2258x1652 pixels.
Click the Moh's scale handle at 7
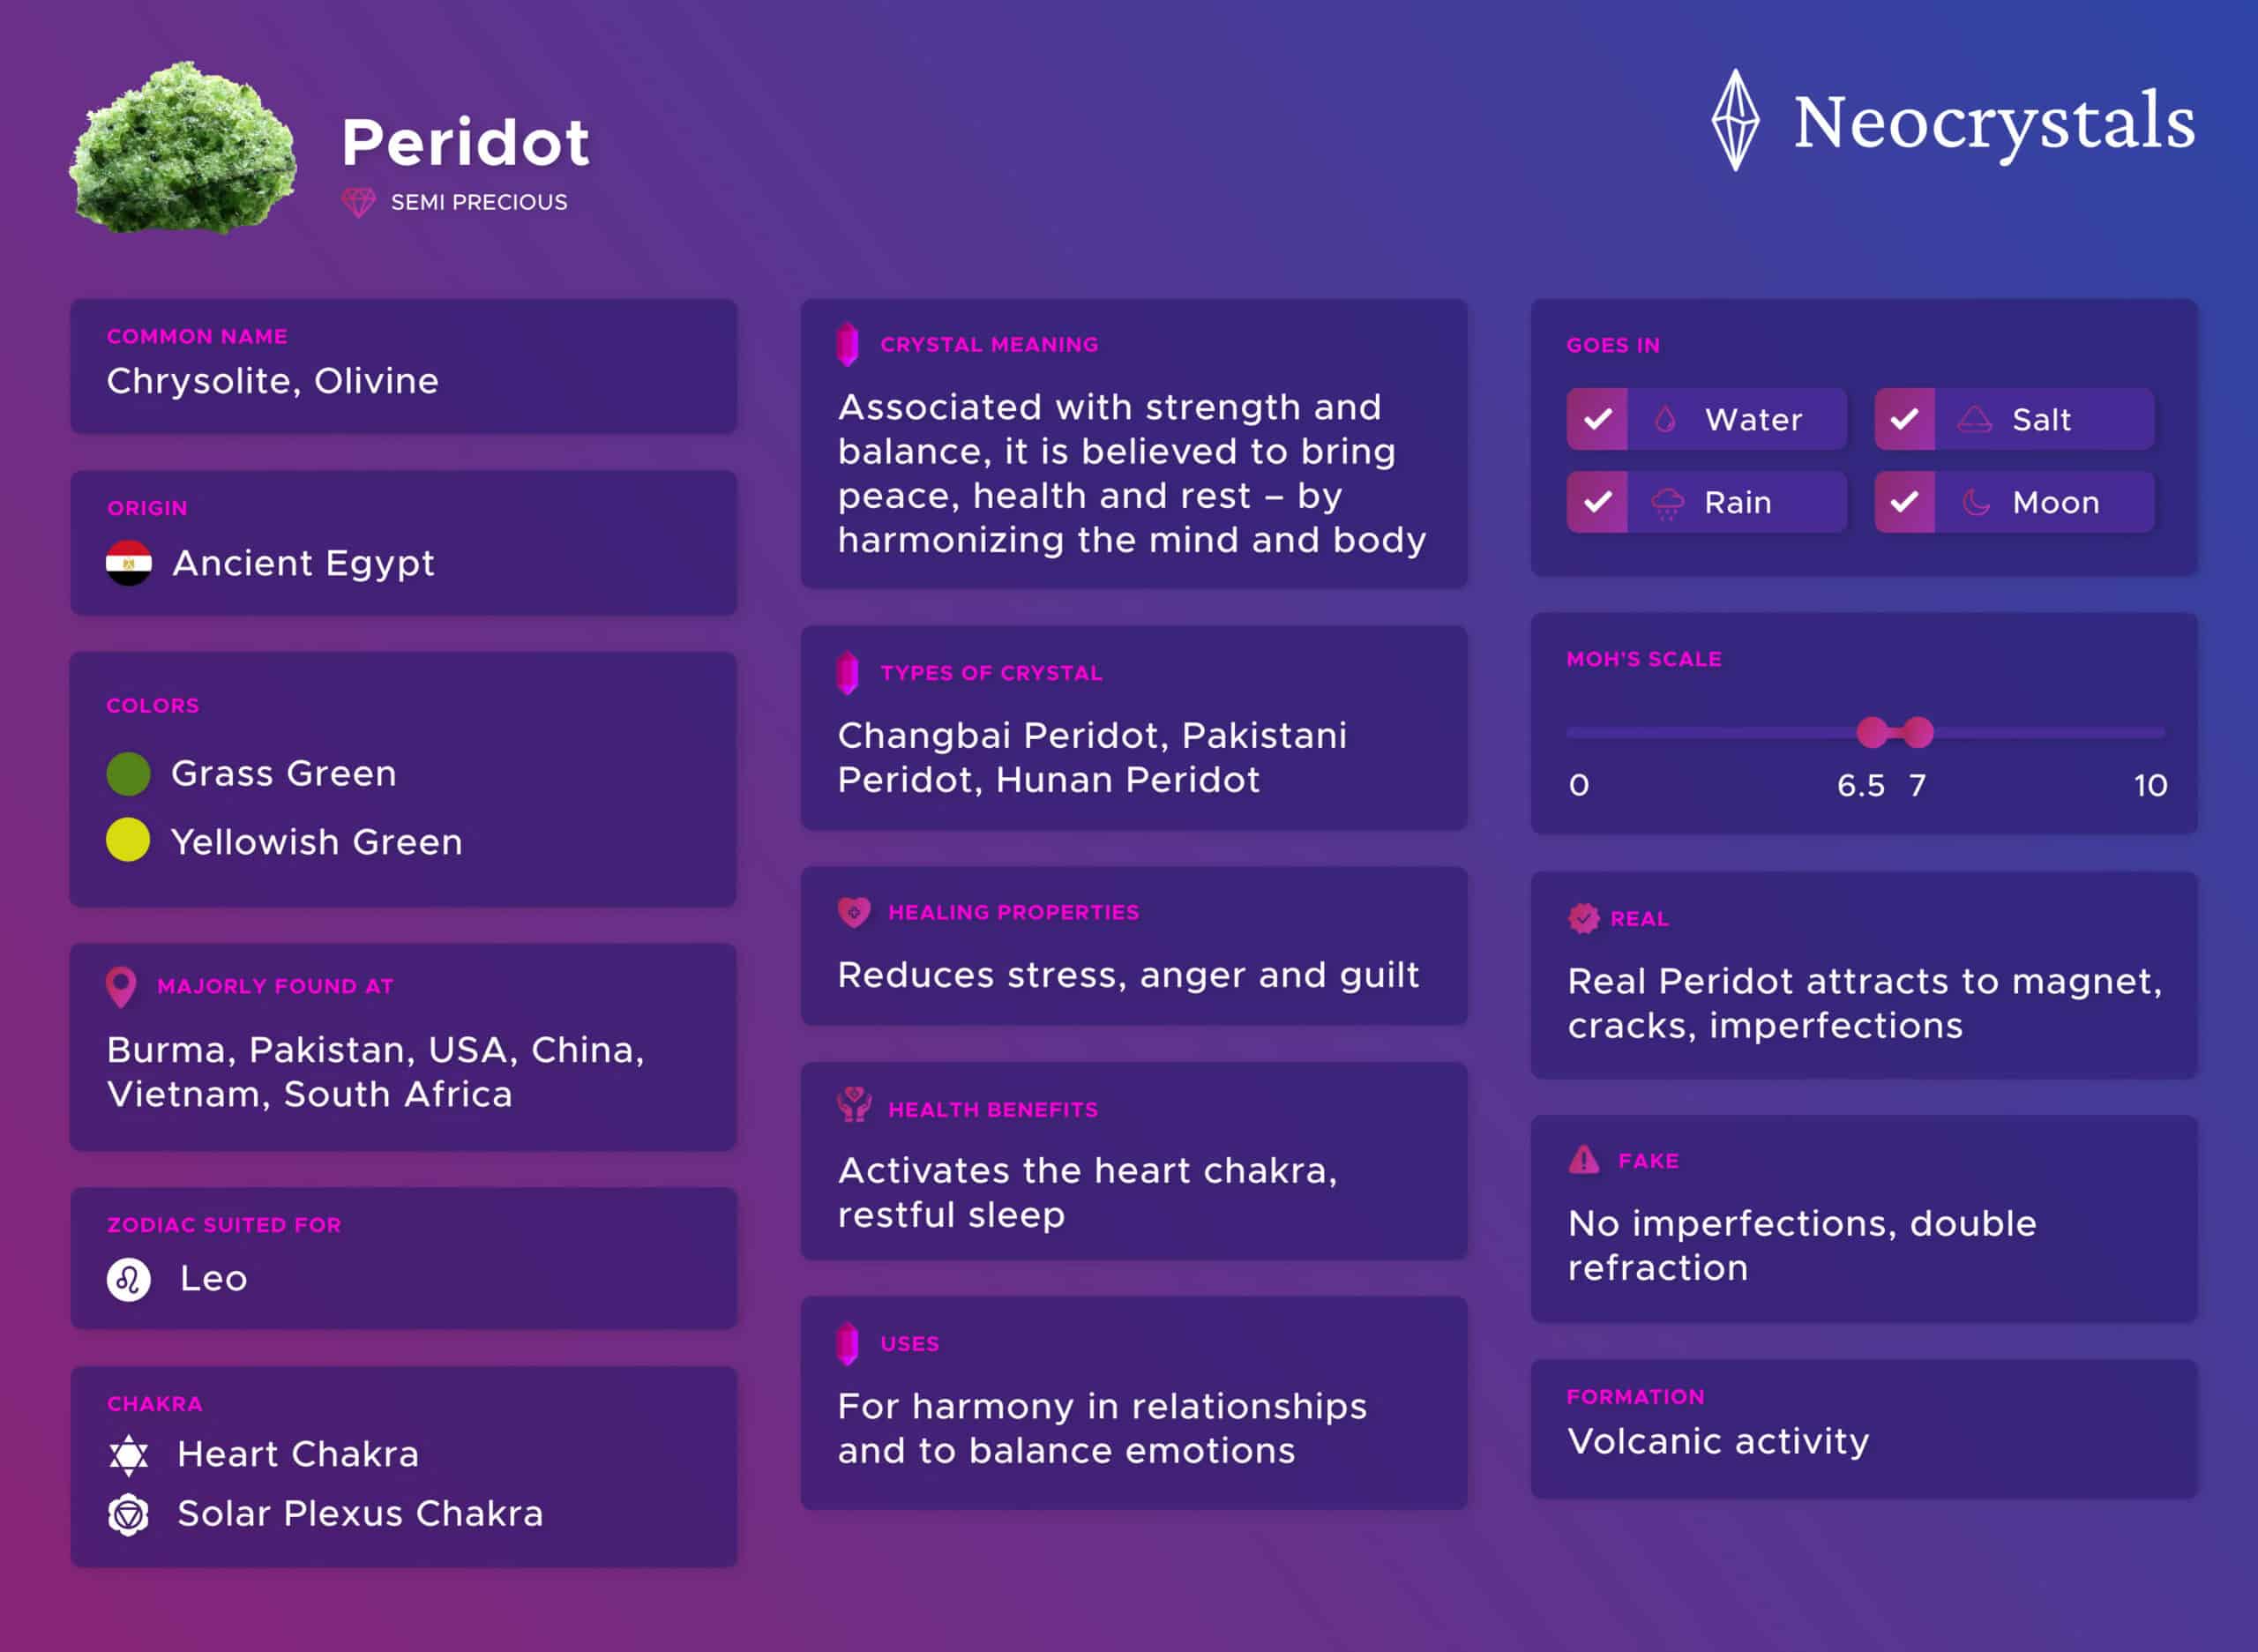1918,732
